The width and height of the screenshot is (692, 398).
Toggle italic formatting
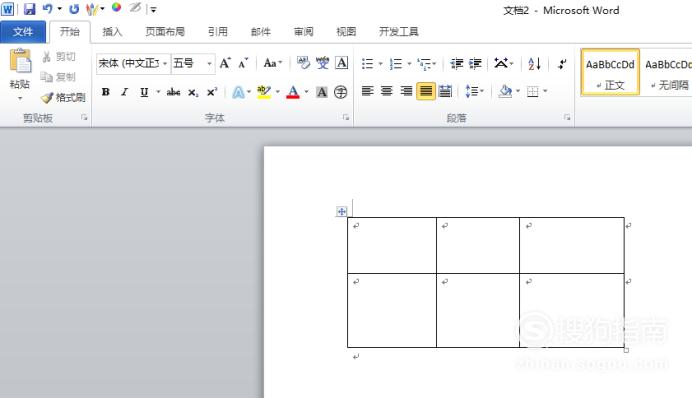pyautogui.click(x=125, y=92)
